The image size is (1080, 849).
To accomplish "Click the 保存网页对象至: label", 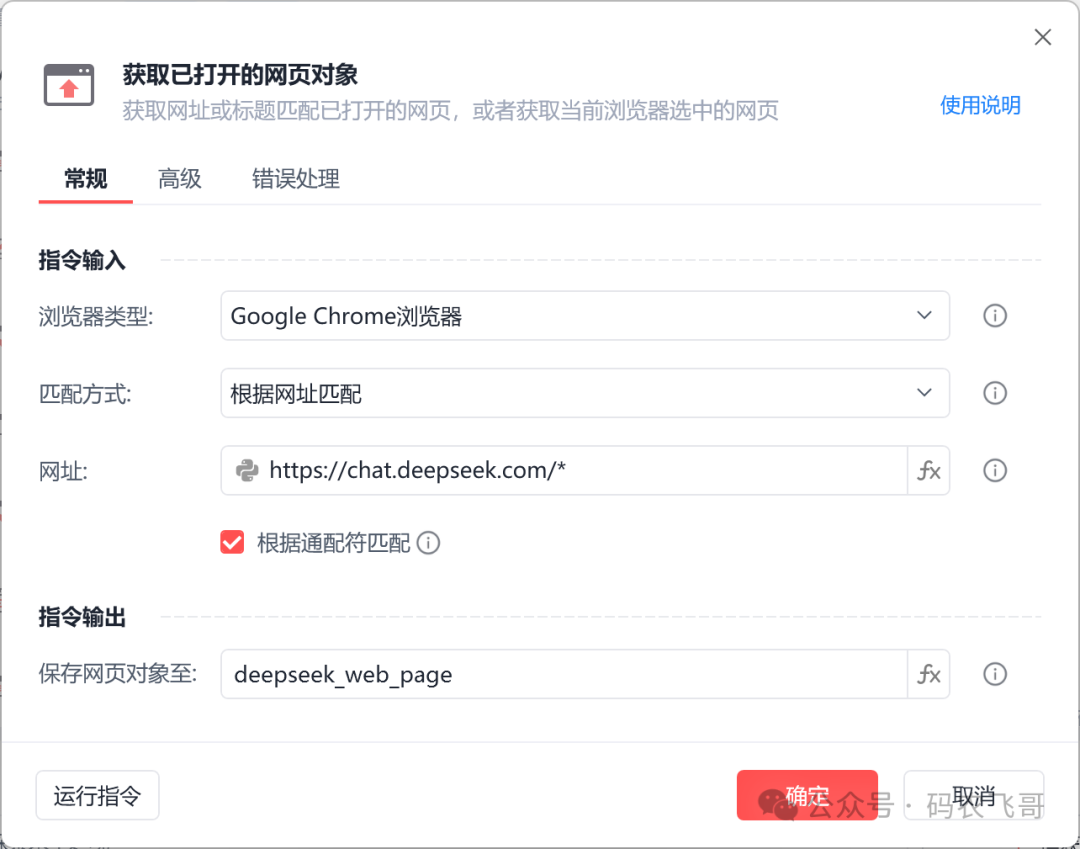I will 118,673.
